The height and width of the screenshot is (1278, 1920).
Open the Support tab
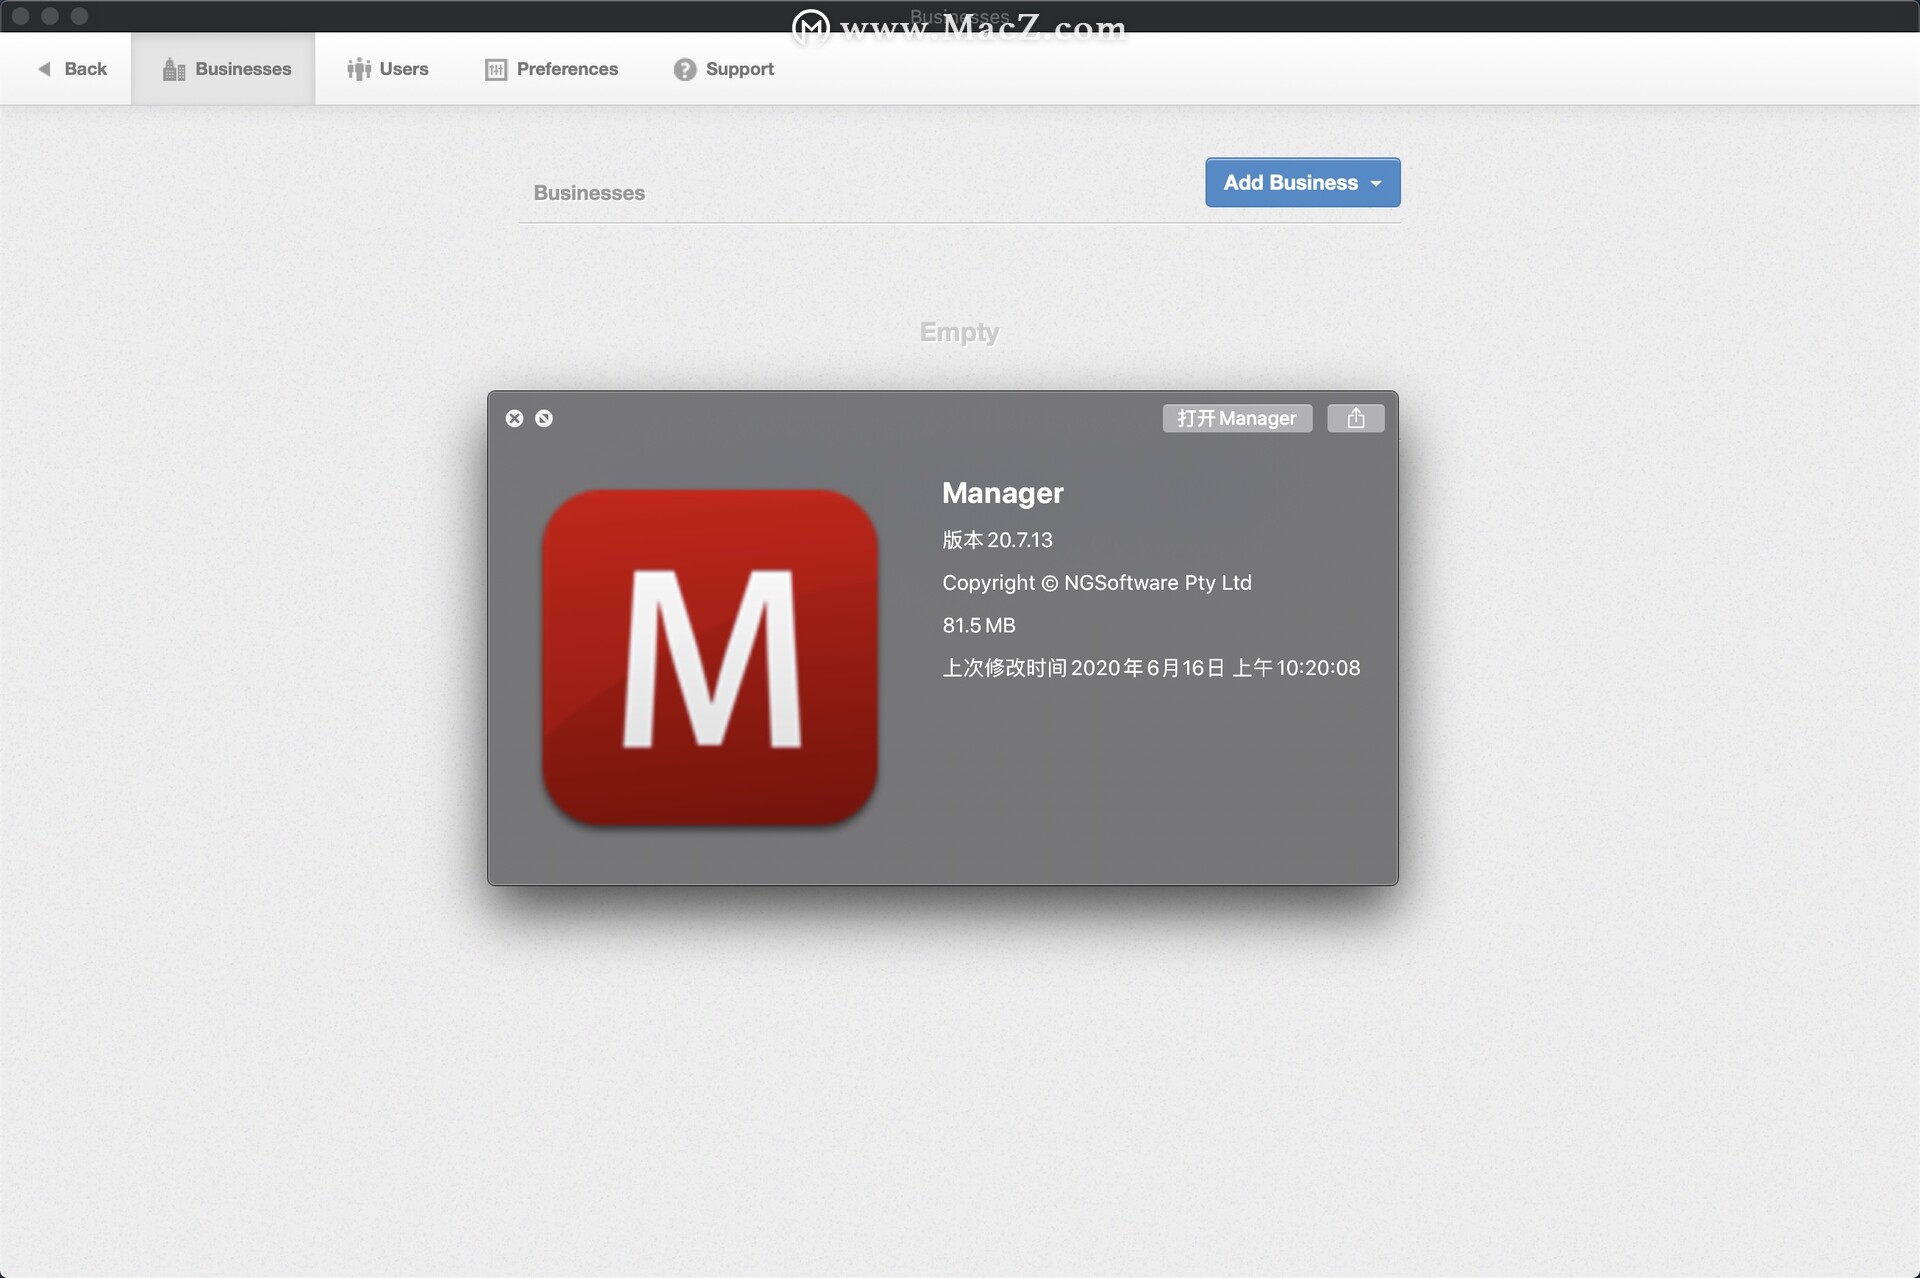pos(723,69)
